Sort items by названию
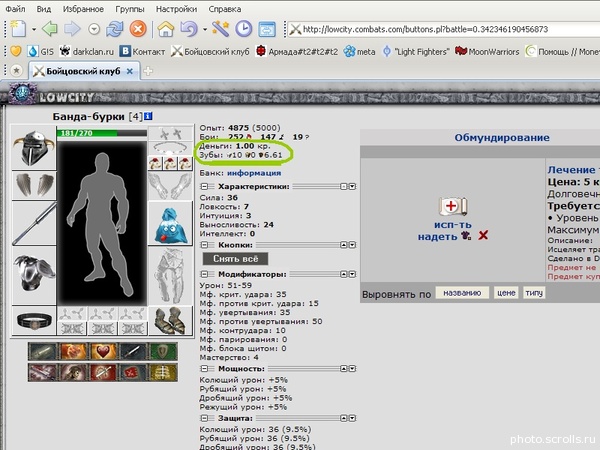Image resolution: width=600 pixels, height=450 pixels. pyautogui.click(x=462, y=293)
